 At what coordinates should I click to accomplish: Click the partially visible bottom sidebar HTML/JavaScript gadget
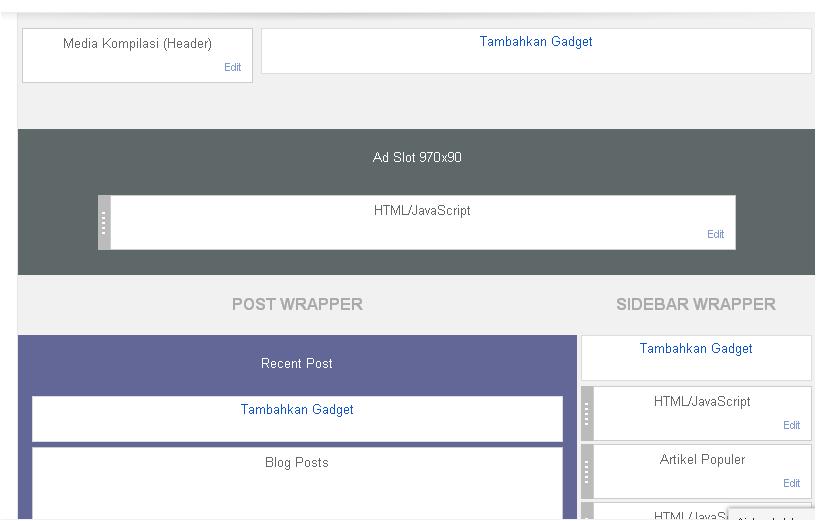point(680,514)
